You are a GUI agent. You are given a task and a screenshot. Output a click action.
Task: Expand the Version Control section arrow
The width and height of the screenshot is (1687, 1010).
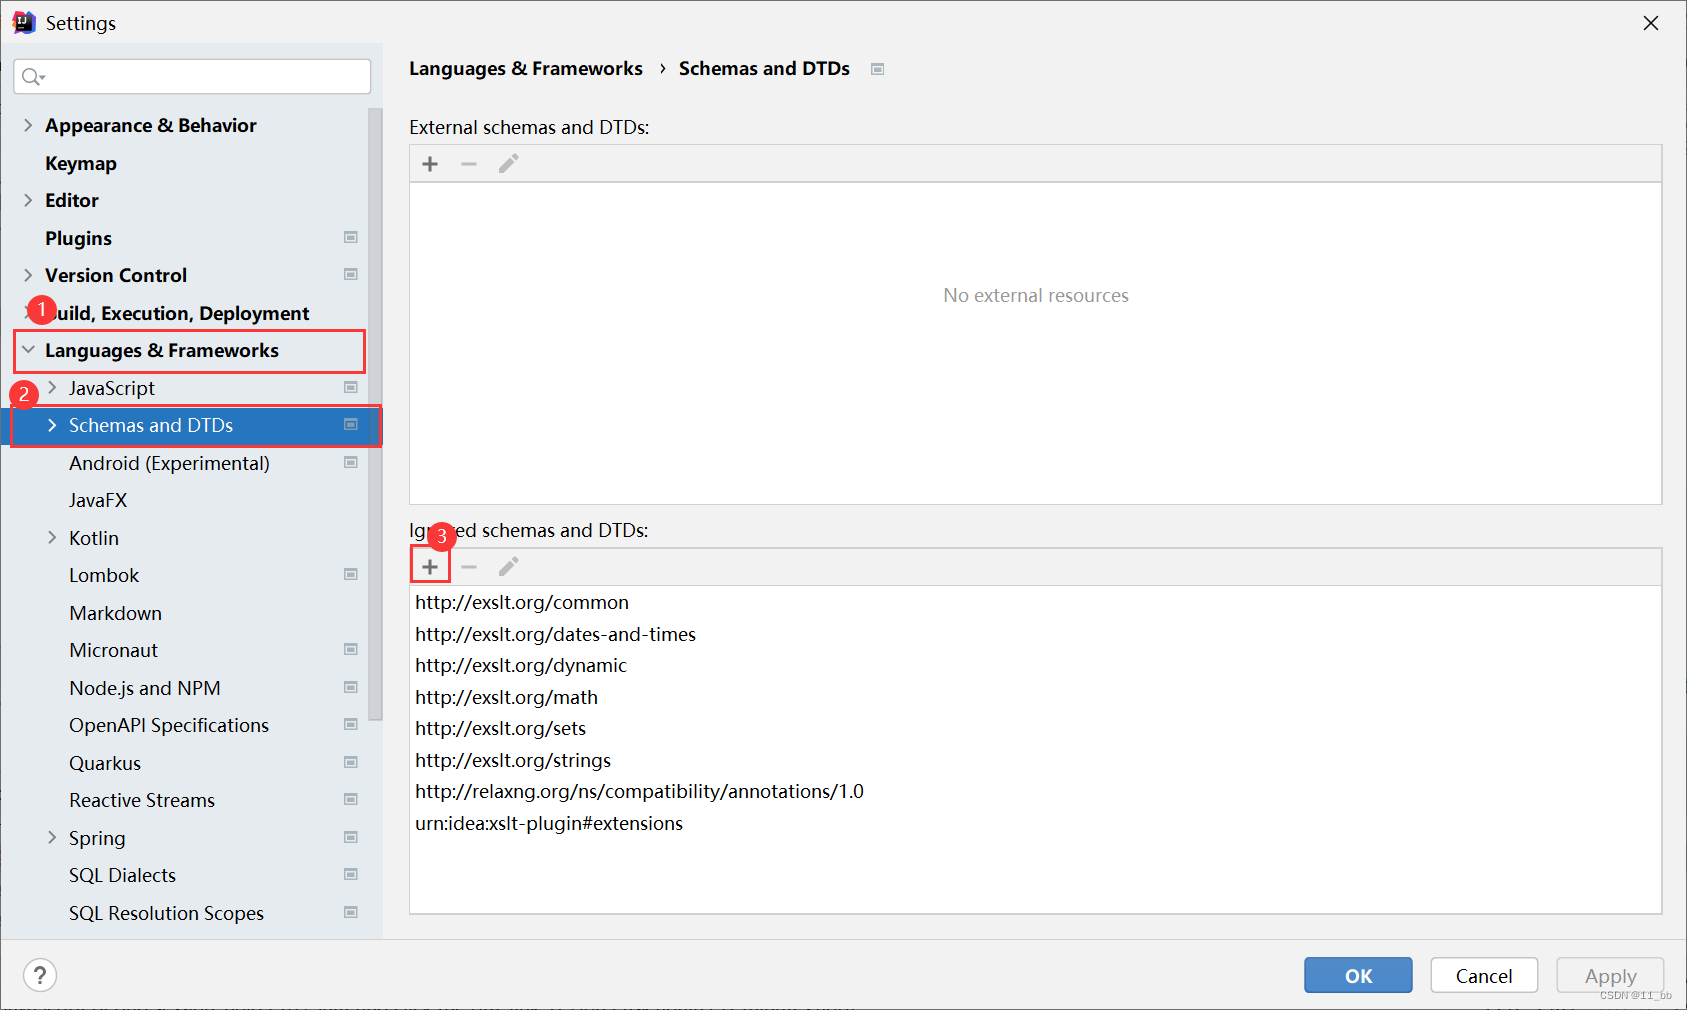(28, 275)
